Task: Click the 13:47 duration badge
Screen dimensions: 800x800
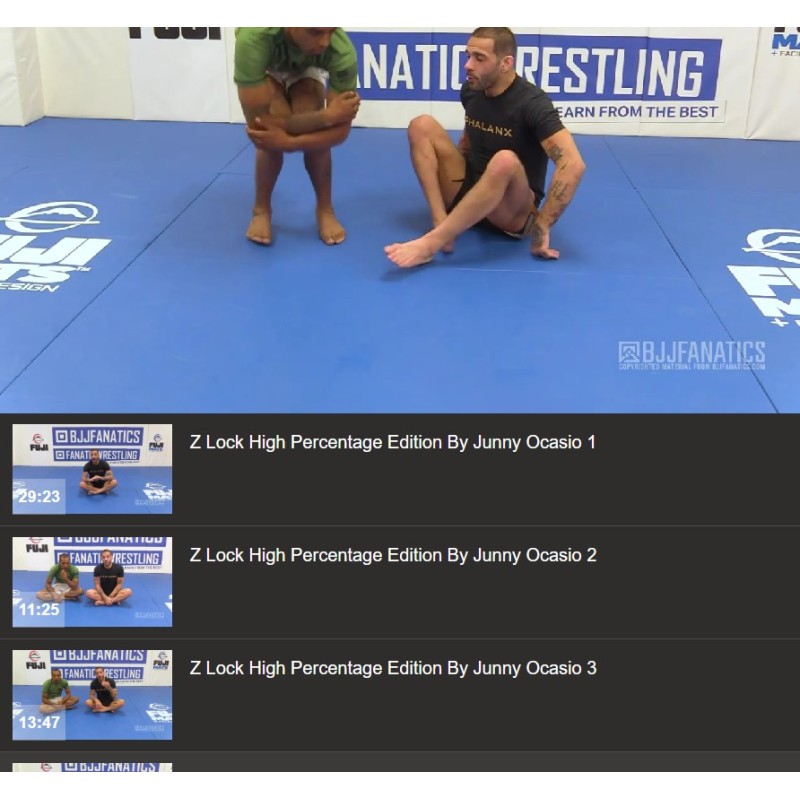Action: tap(39, 722)
